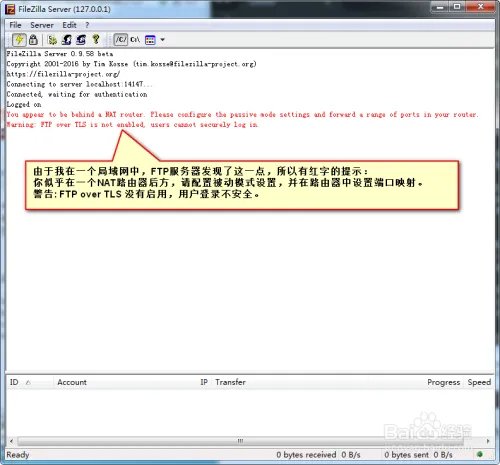The image size is (500, 465).
Task: Click the scrollbar left arrow
Action: pos(12,441)
